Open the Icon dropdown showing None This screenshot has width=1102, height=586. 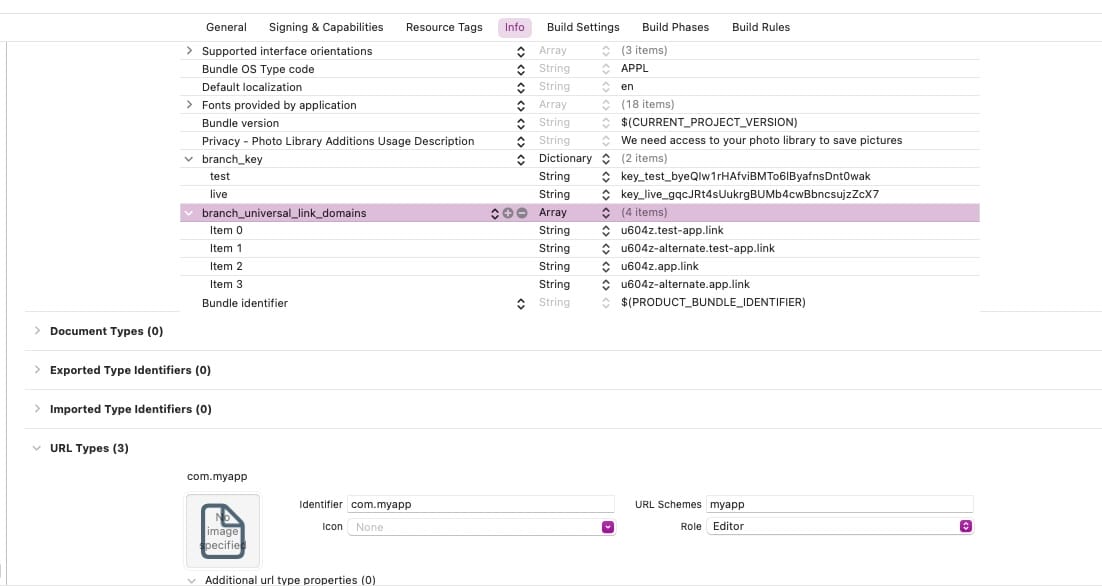[x=481, y=527]
